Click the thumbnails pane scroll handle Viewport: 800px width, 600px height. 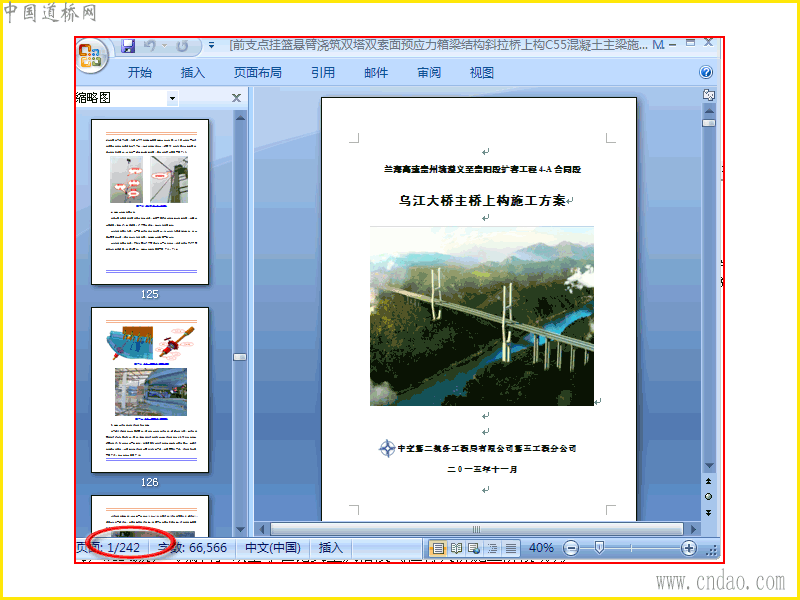[240, 357]
